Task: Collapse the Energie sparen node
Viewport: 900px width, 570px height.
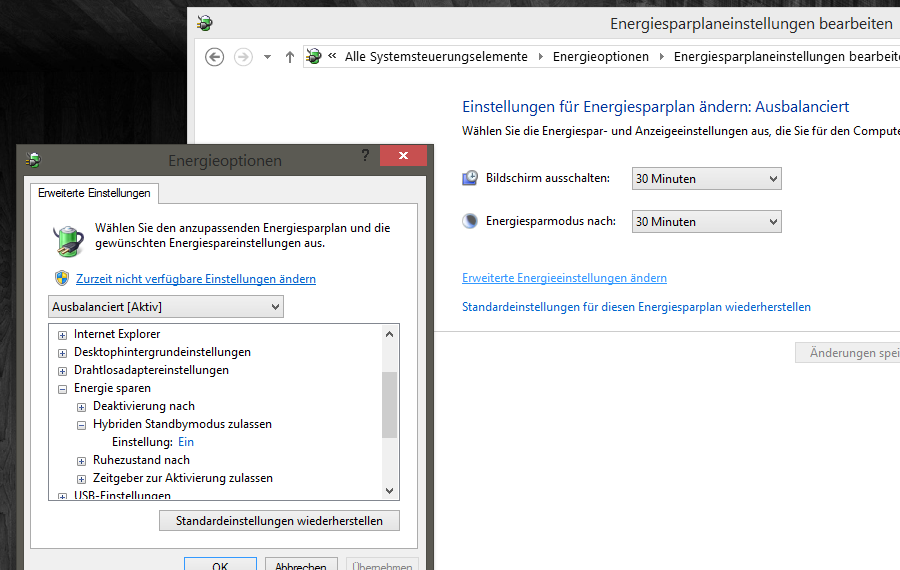Action: (x=63, y=389)
